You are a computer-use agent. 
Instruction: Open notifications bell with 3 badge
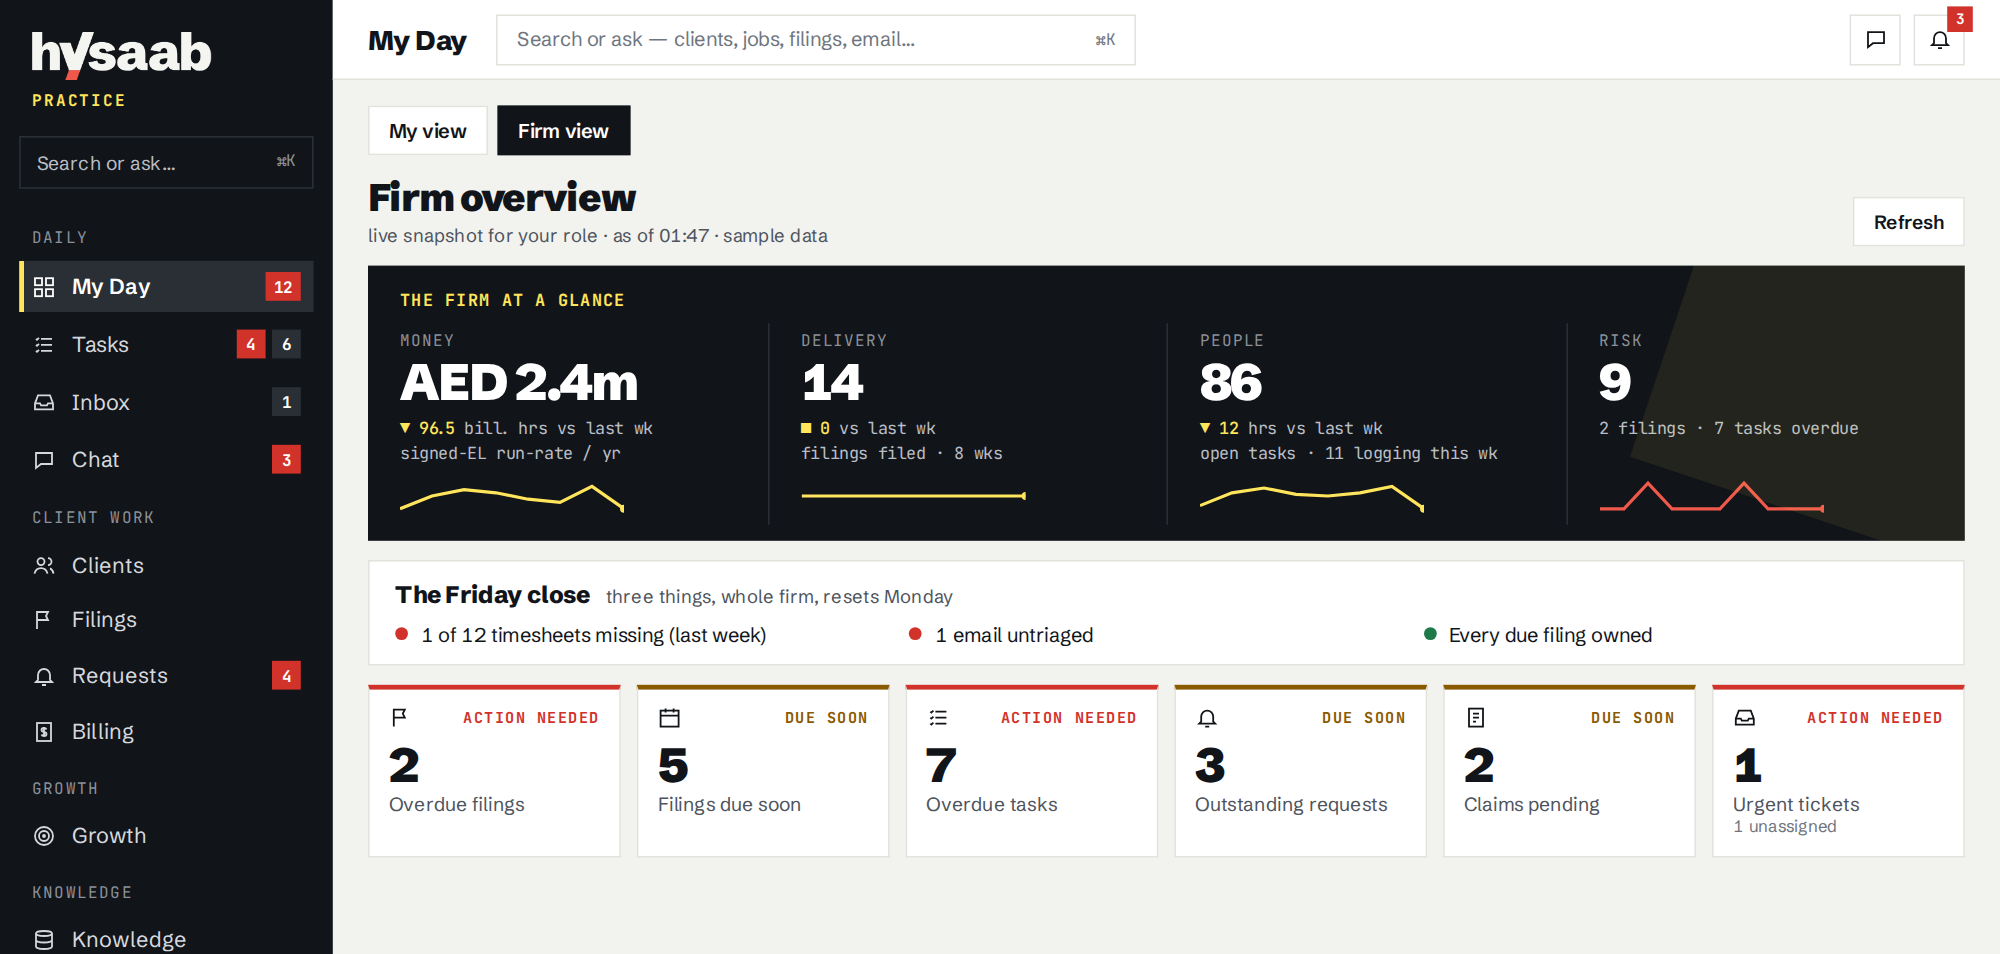click(1939, 40)
